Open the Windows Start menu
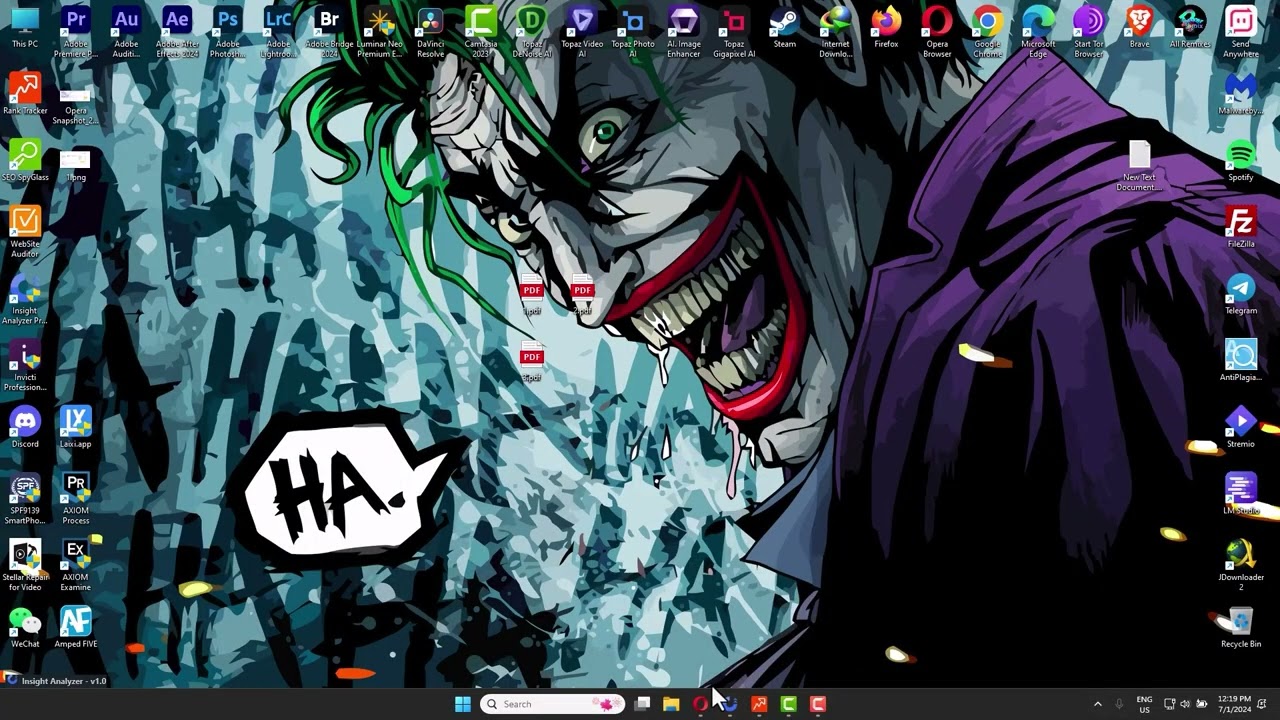Viewport: 1280px width, 720px height. (463, 704)
